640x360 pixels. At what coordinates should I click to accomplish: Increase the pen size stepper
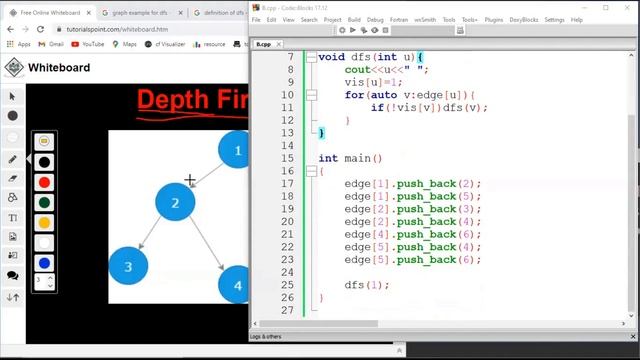click(50, 277)
